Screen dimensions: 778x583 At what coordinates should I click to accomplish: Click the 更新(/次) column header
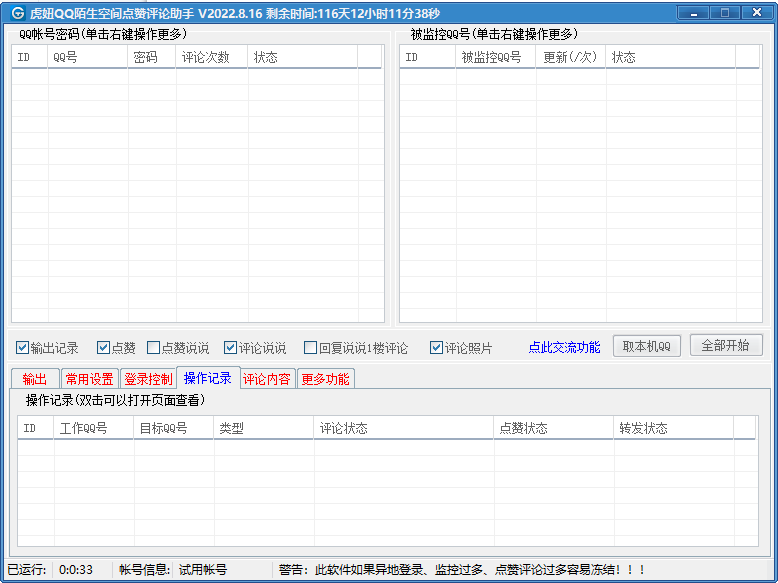571,57
